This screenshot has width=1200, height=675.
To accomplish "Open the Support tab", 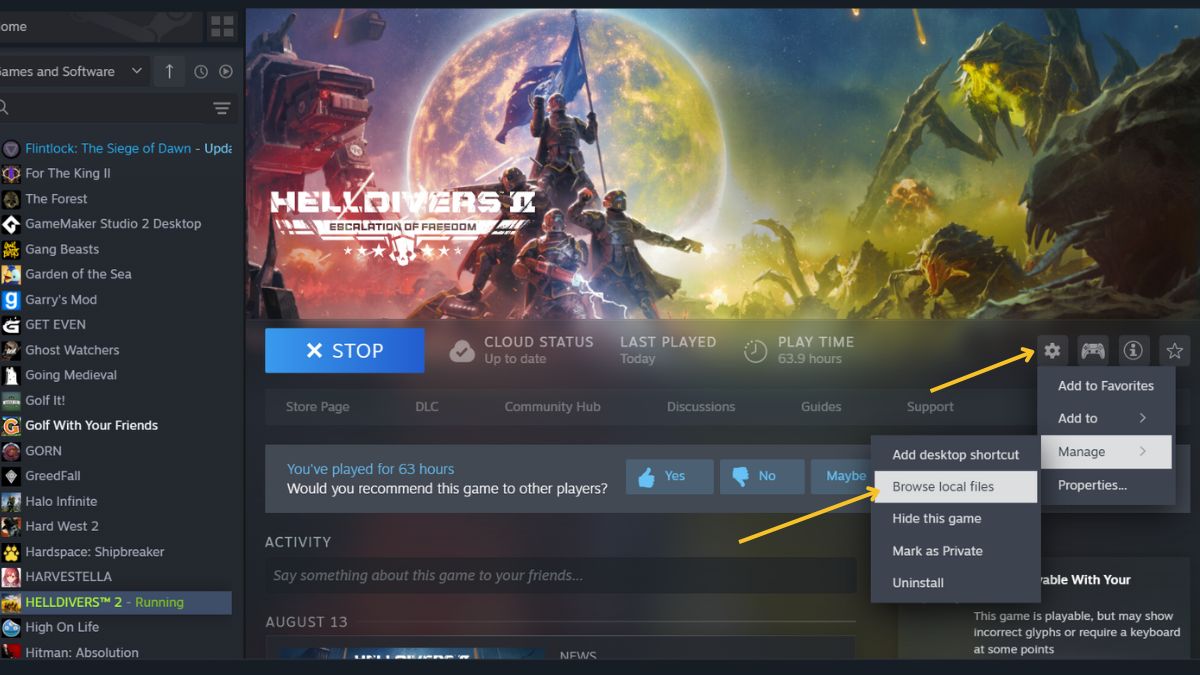I will (930, 406).
